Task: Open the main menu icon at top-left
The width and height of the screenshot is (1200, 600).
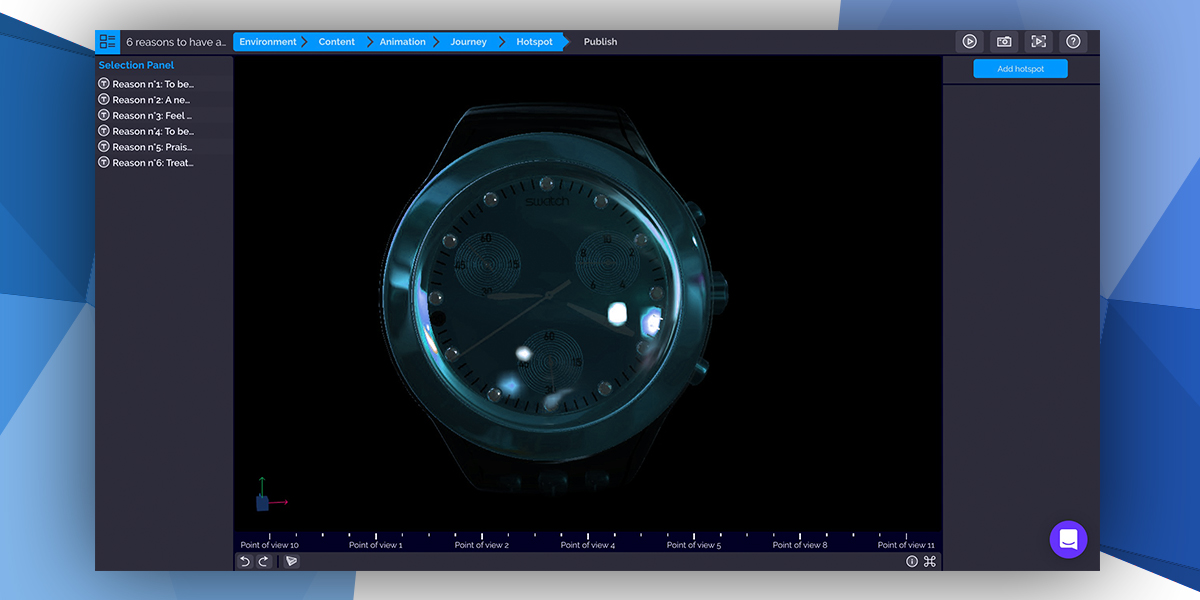Action: pos(107,42)
